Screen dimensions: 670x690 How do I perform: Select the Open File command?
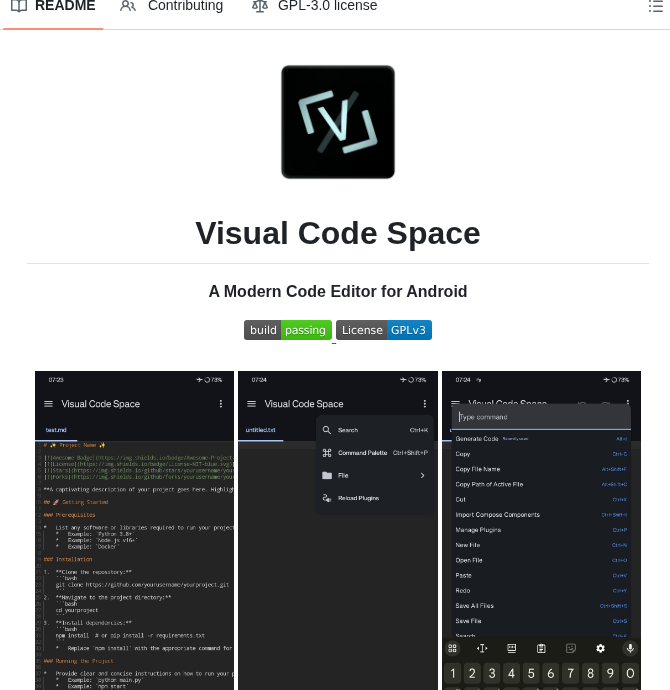(x=541, y=560)
